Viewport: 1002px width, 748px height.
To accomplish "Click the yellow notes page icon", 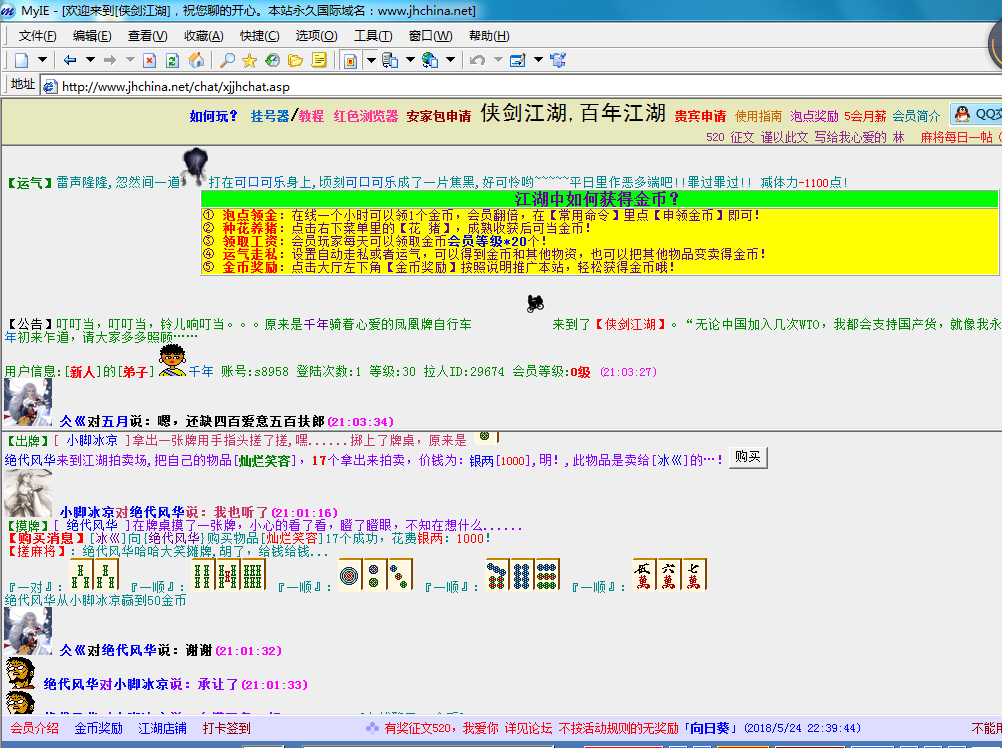I will [319, 60].
